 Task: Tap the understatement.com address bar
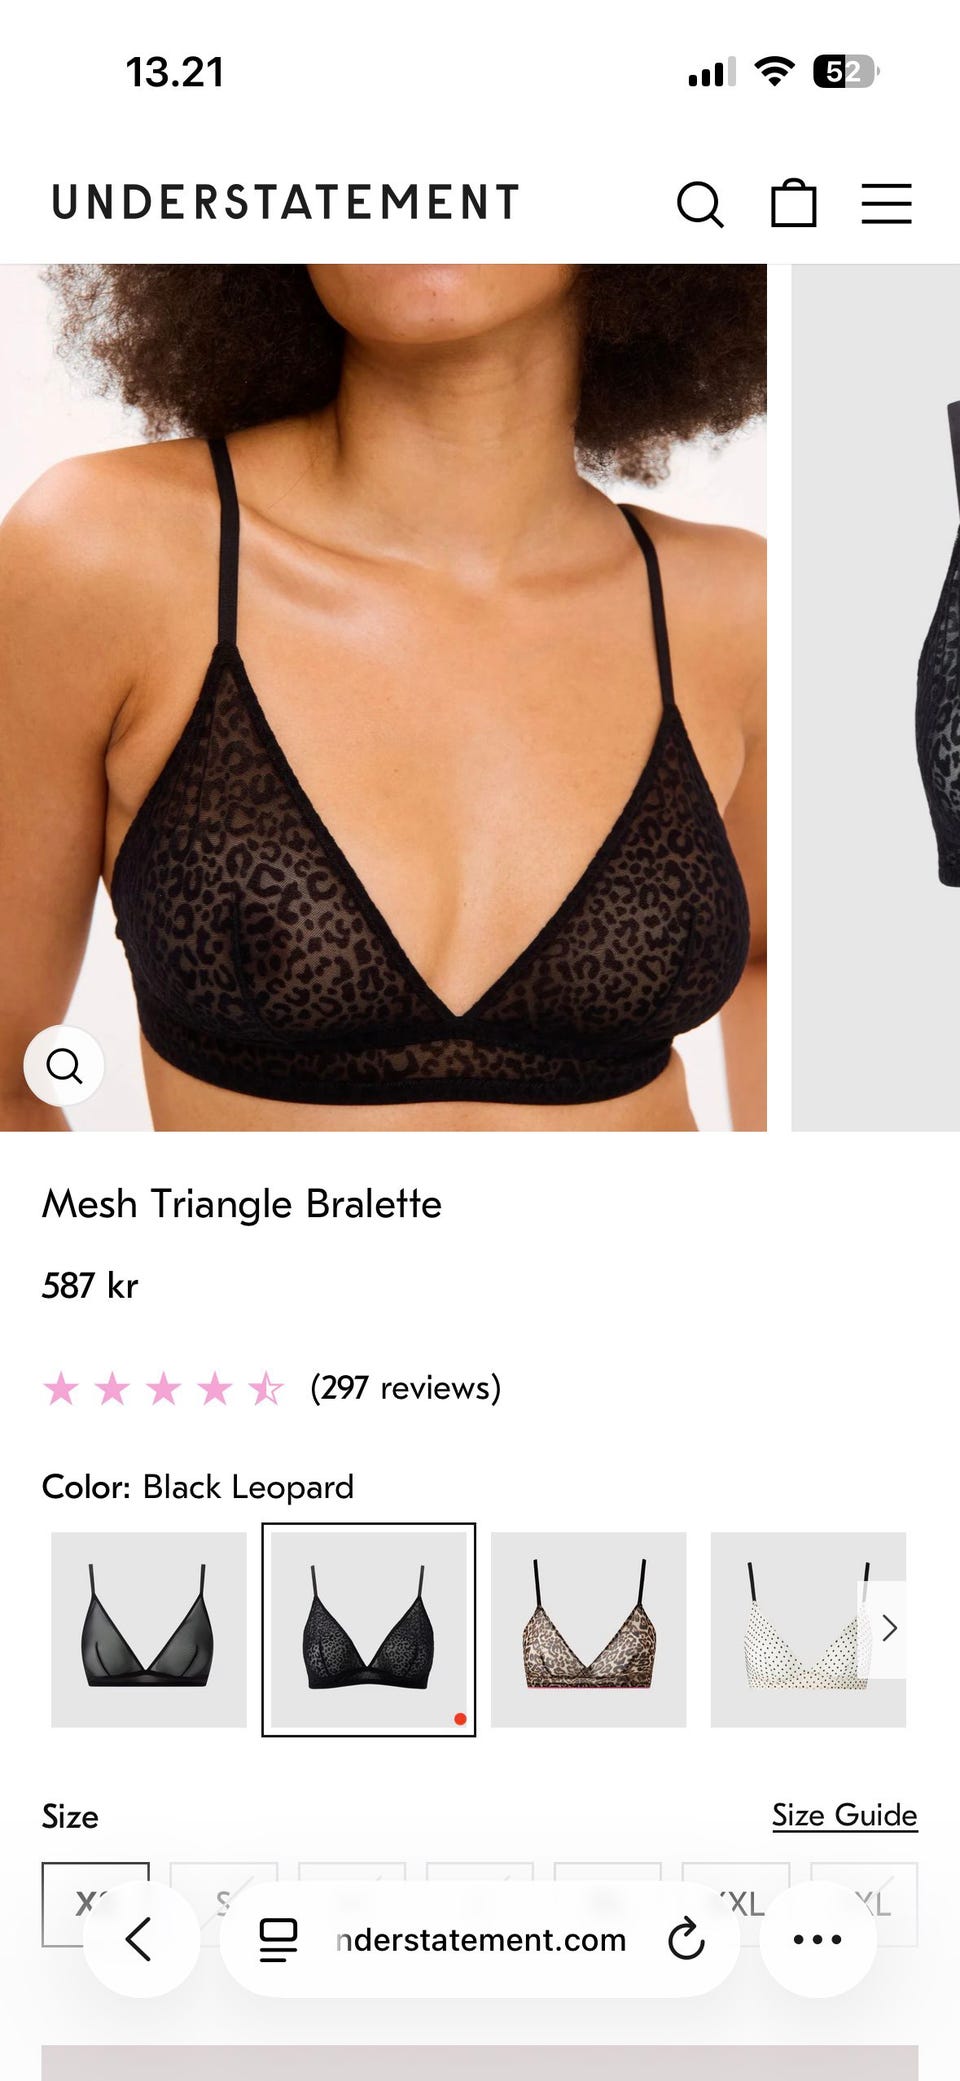coord(481,1940)
